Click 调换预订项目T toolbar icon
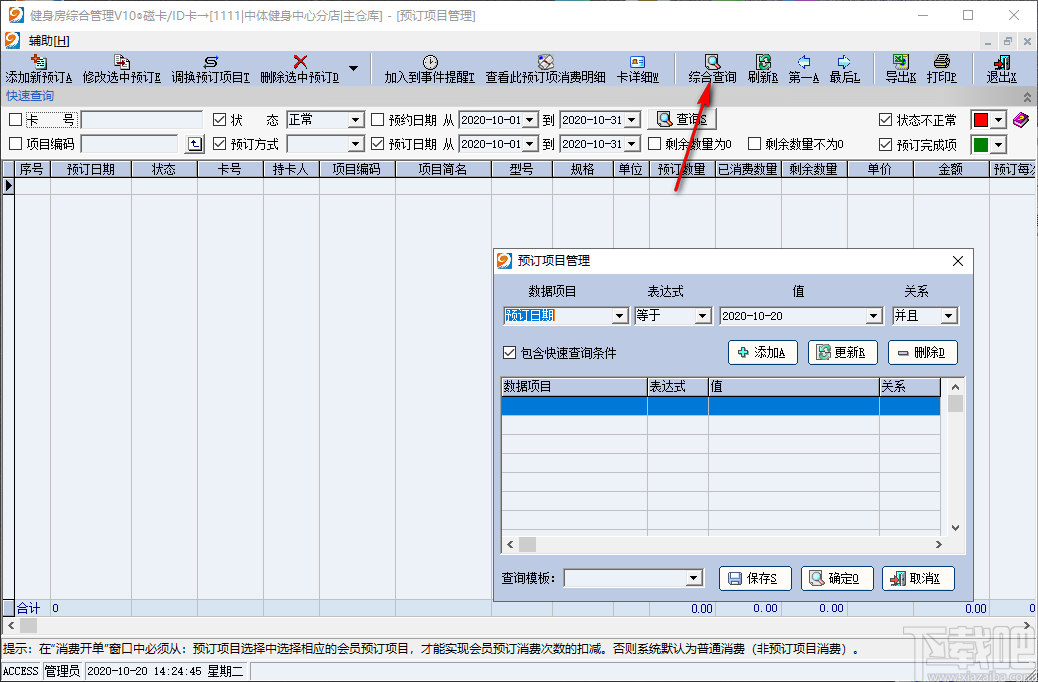Image resolution: width=1038 pixels, height=682 pixels. coord(211,62)
